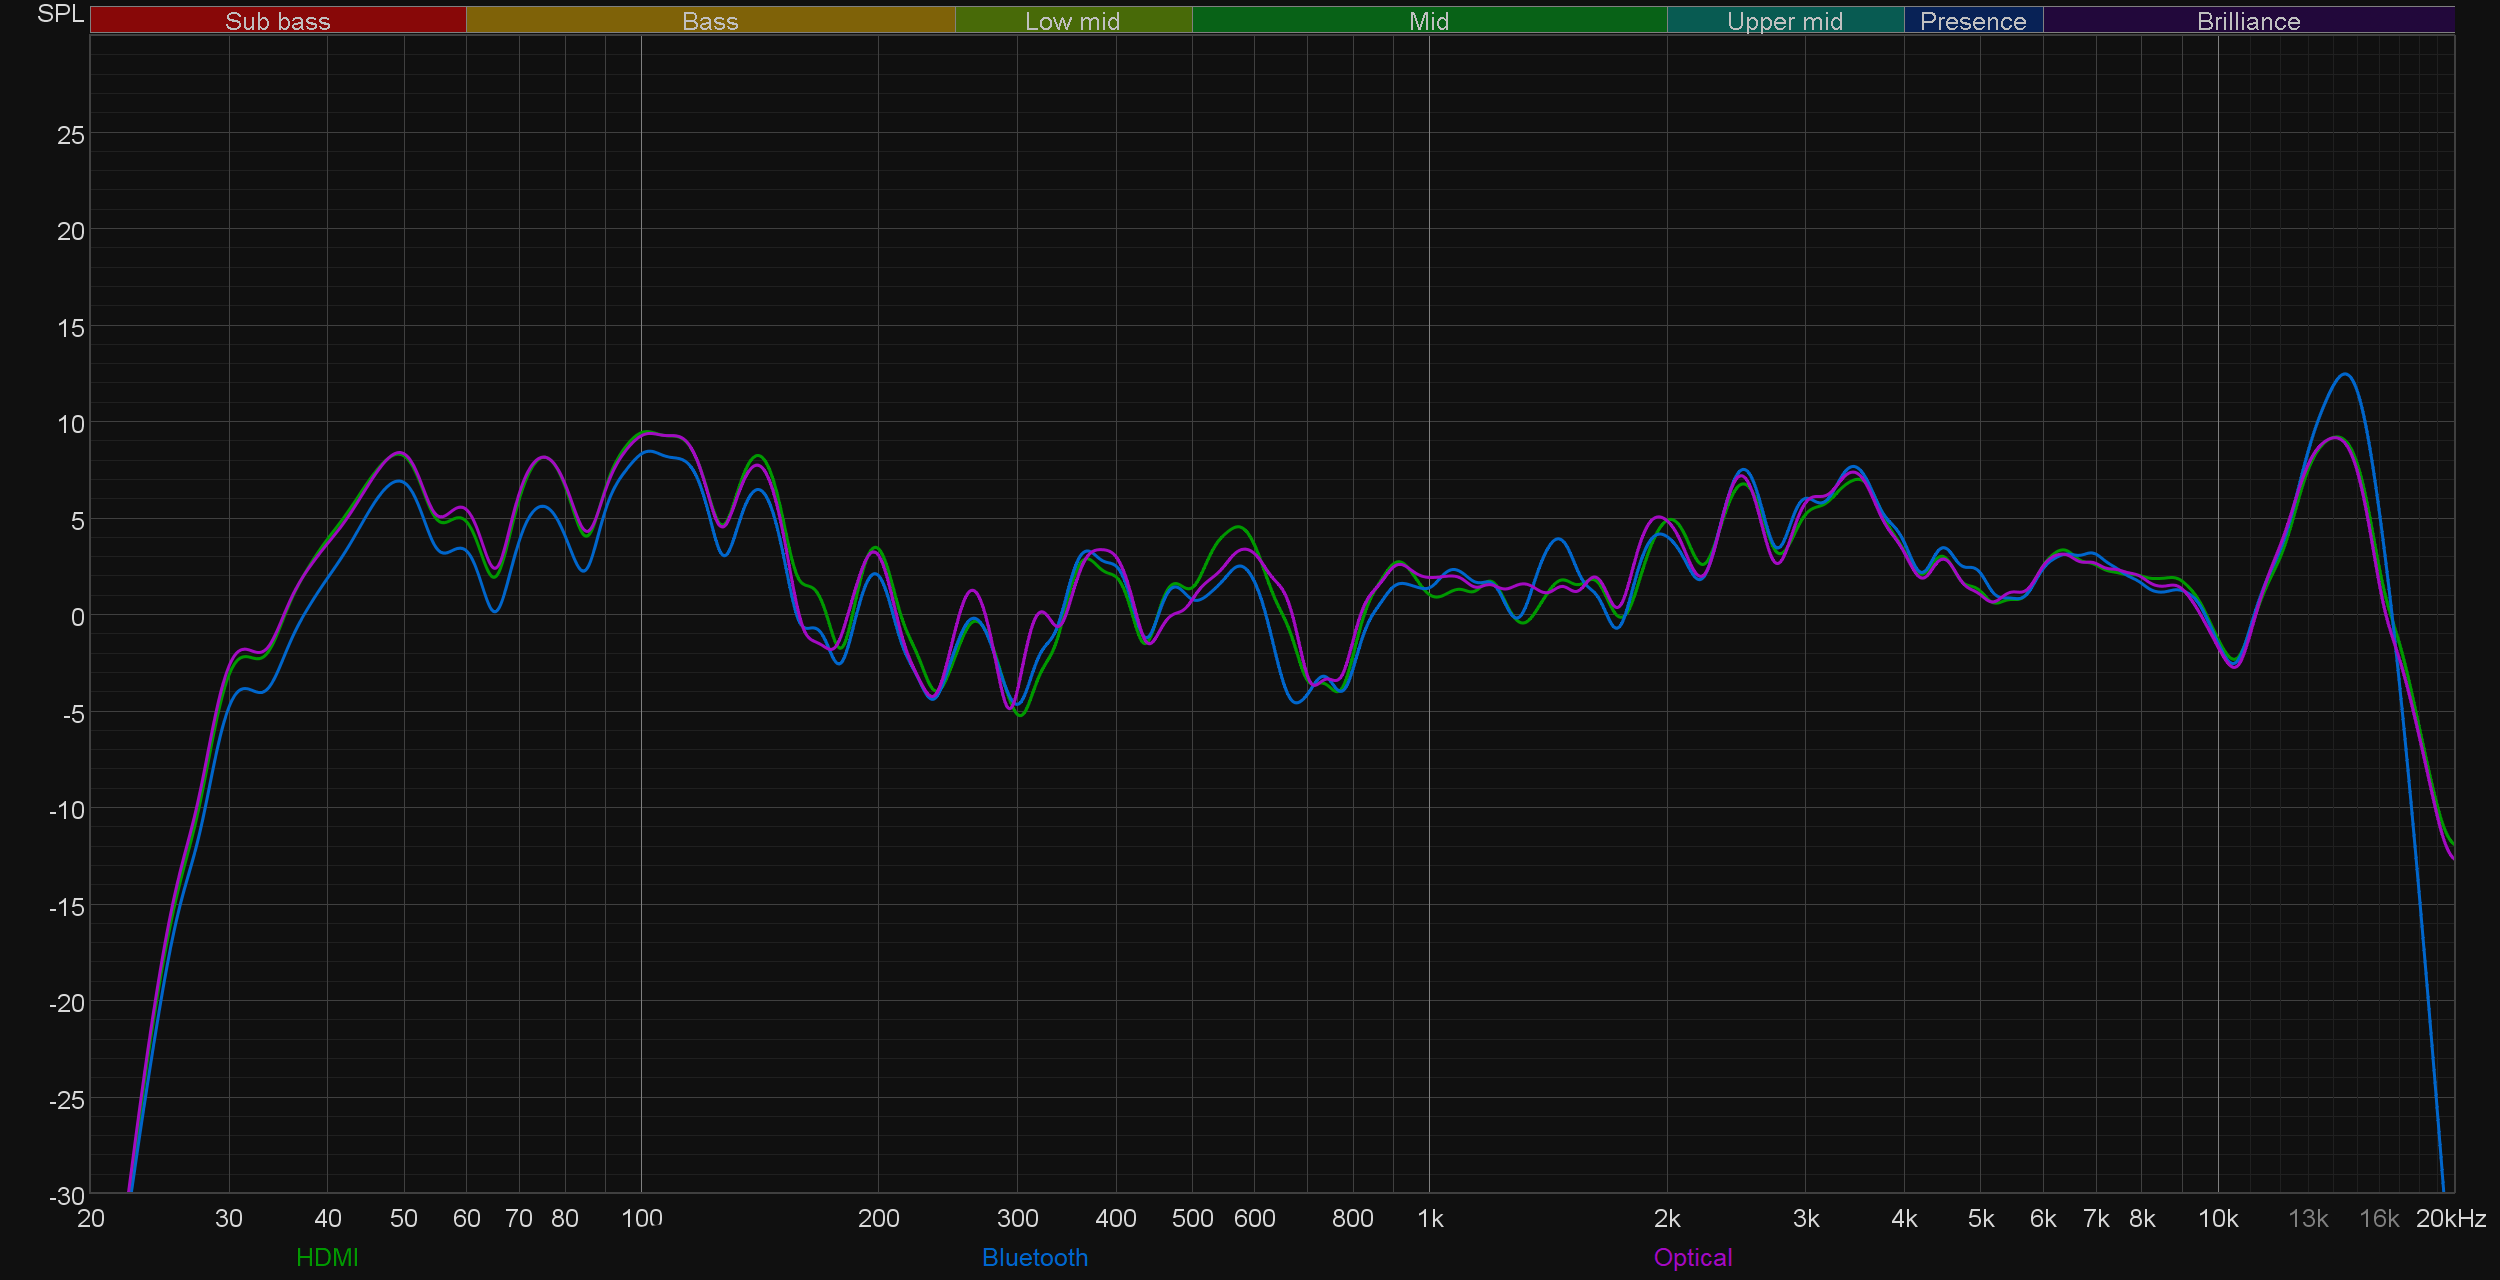The height and width of the screenshot is (1280, 2500).
Task: Select the Mid band header
Action: point(1428,21)
